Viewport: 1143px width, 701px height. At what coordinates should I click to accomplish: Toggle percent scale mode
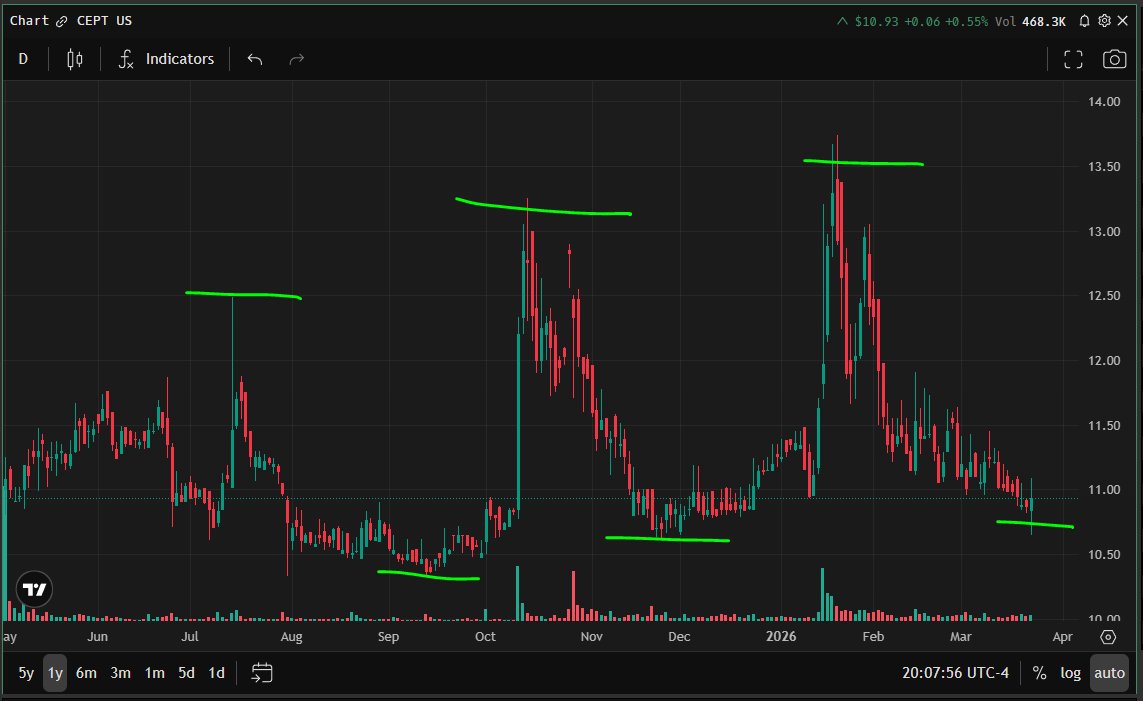(x=1039, y=673)
